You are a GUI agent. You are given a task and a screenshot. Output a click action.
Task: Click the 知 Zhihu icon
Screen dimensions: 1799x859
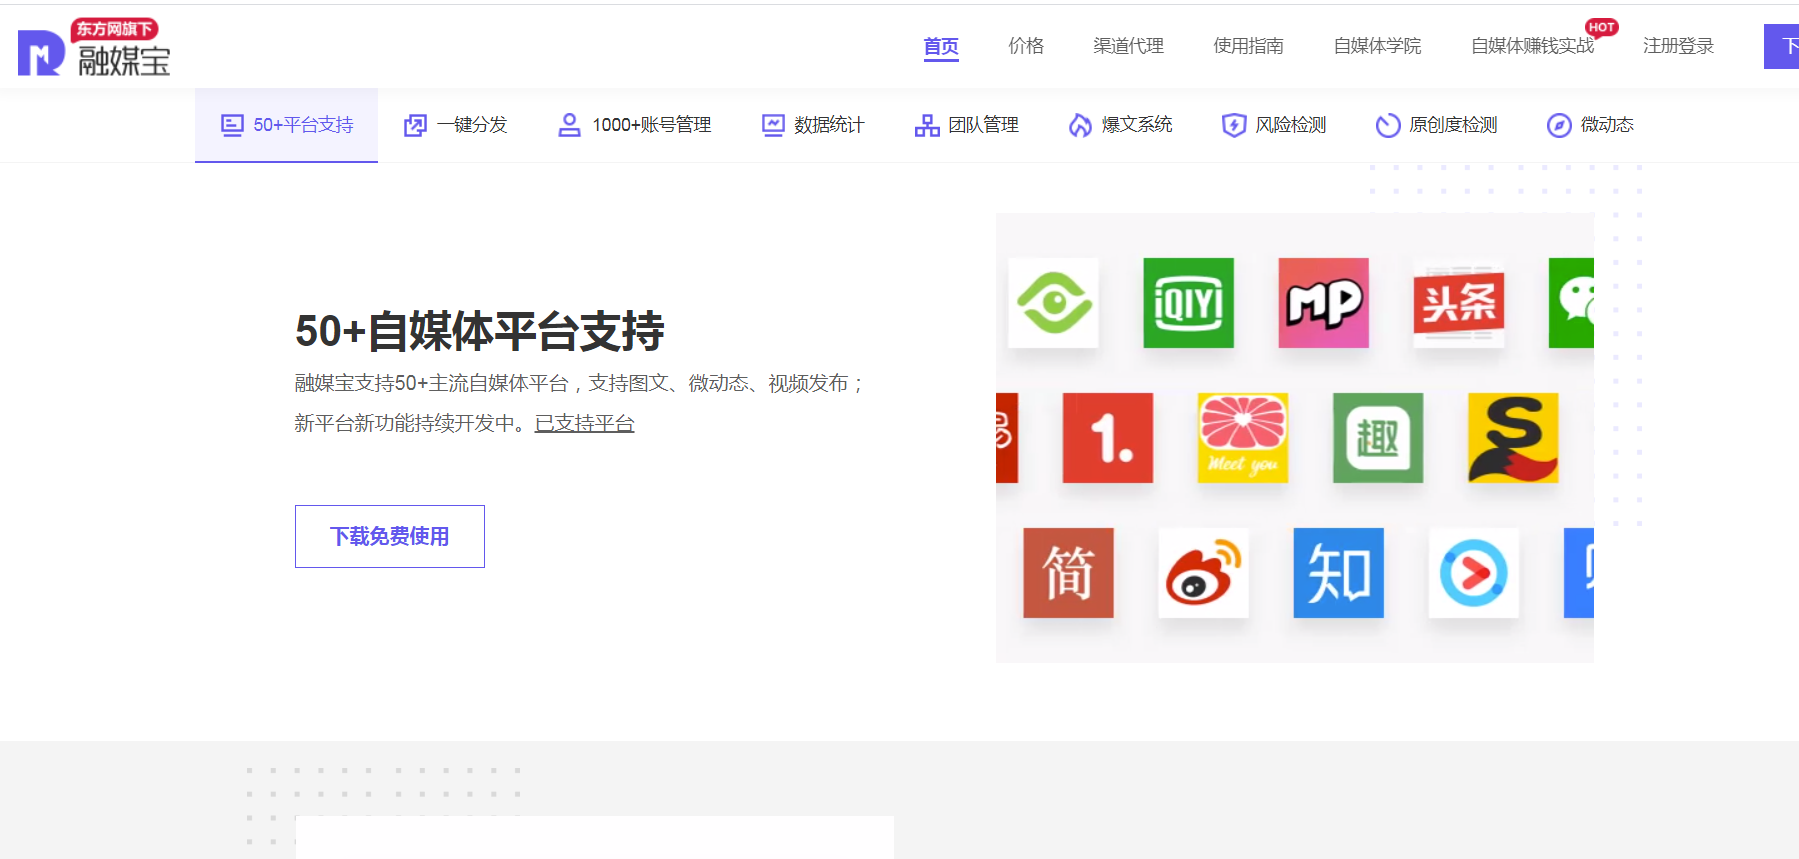pos(1339,573)
